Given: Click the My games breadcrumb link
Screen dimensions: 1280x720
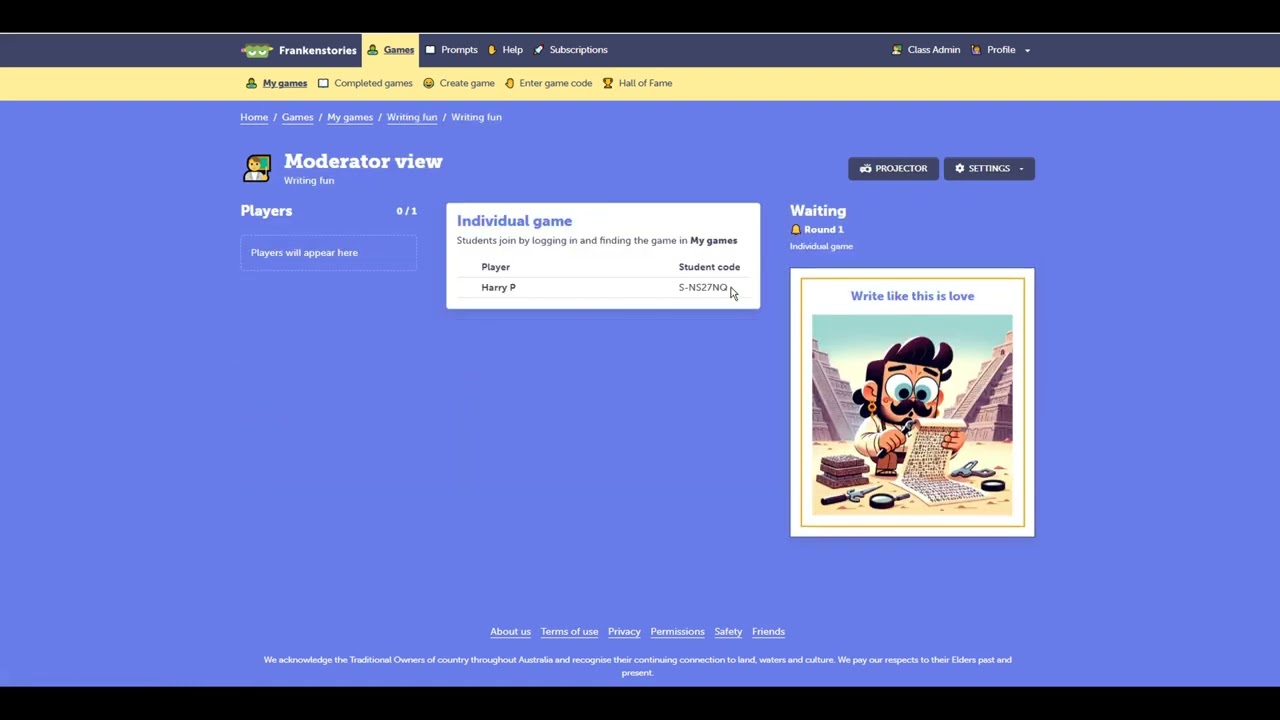Looking at the screenshot, I should point(350,117).
